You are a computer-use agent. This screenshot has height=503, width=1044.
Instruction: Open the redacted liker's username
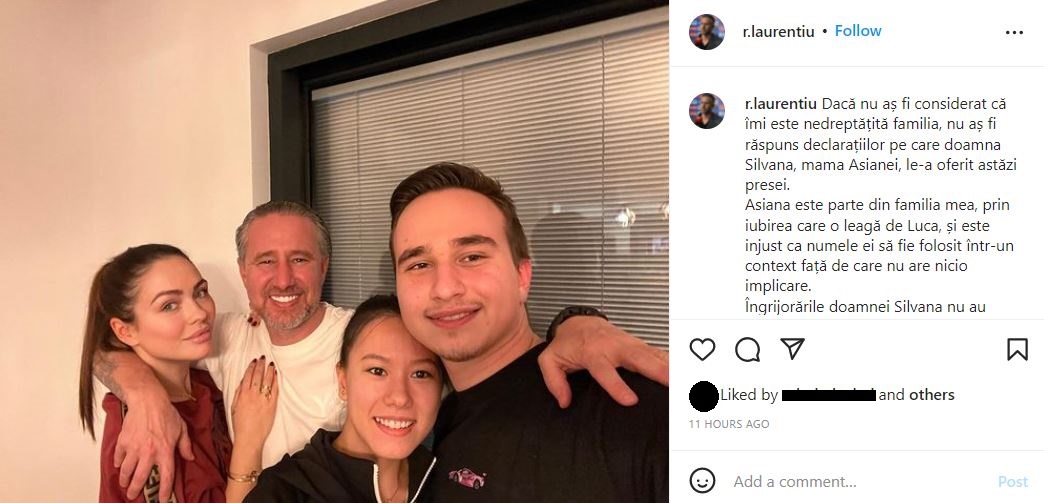(828, 395)
